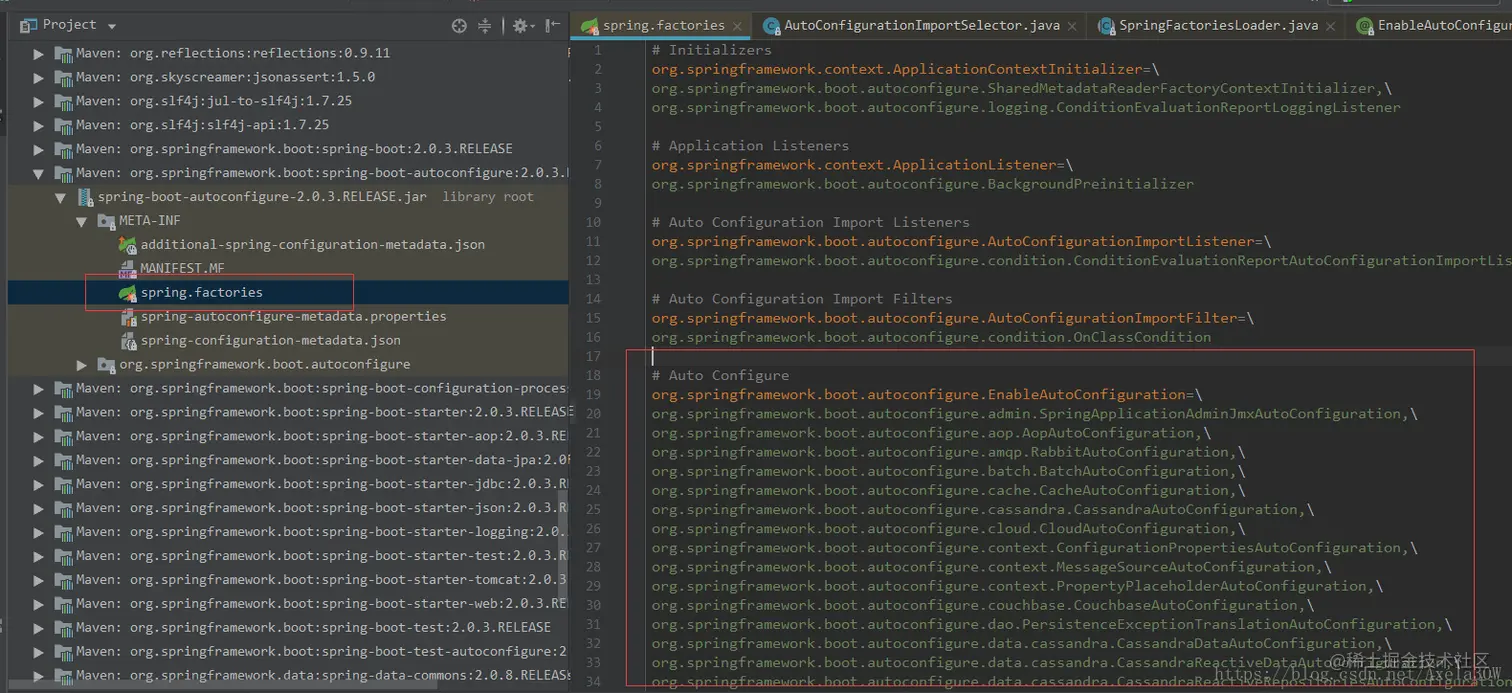The width and height of the screenshot is (1512, 693).
Task: Click the library icon of Maven reflections:0.9.11
Action: pos(63,53)
